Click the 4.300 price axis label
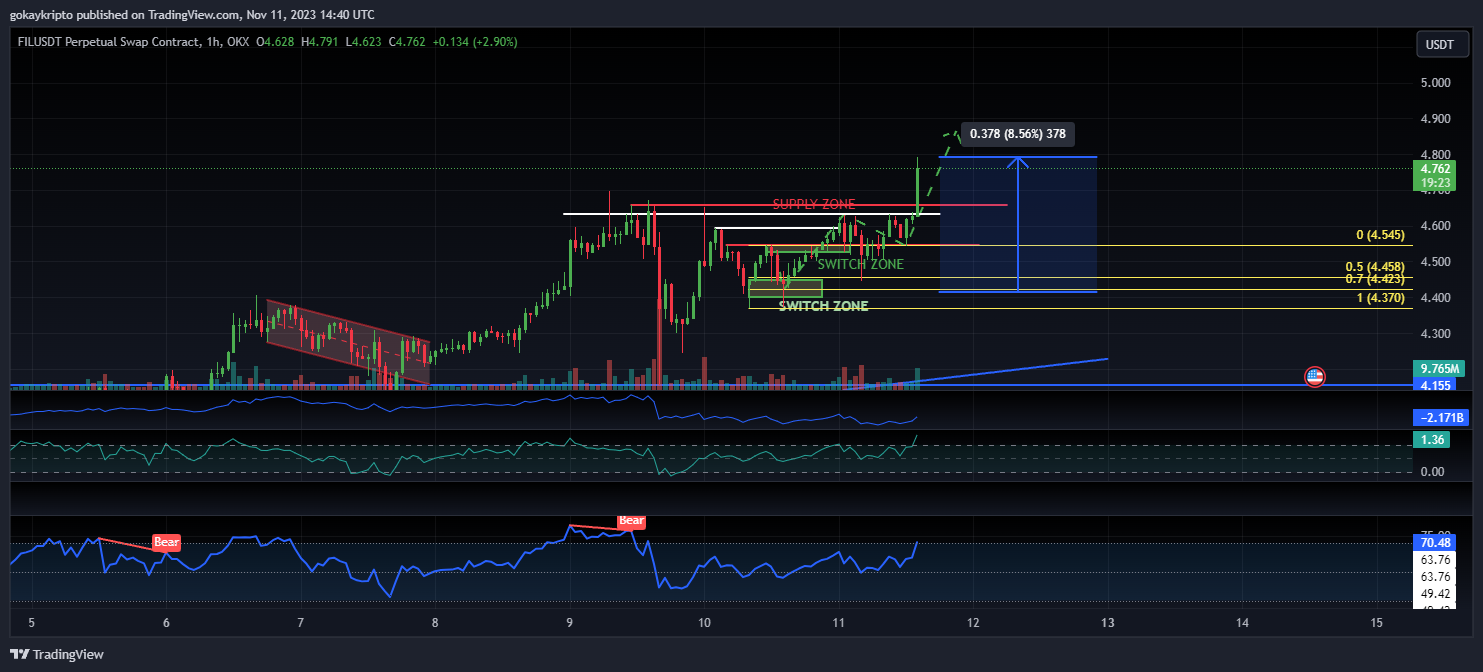The image size is (1483, 672). (x=1435, y=333)
